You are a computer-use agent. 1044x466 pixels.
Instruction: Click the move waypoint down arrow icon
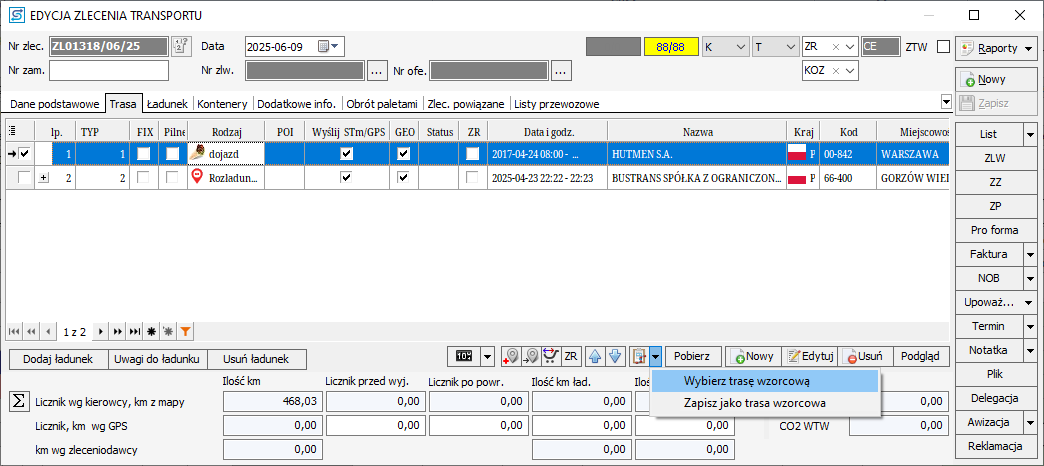[616, 357]
